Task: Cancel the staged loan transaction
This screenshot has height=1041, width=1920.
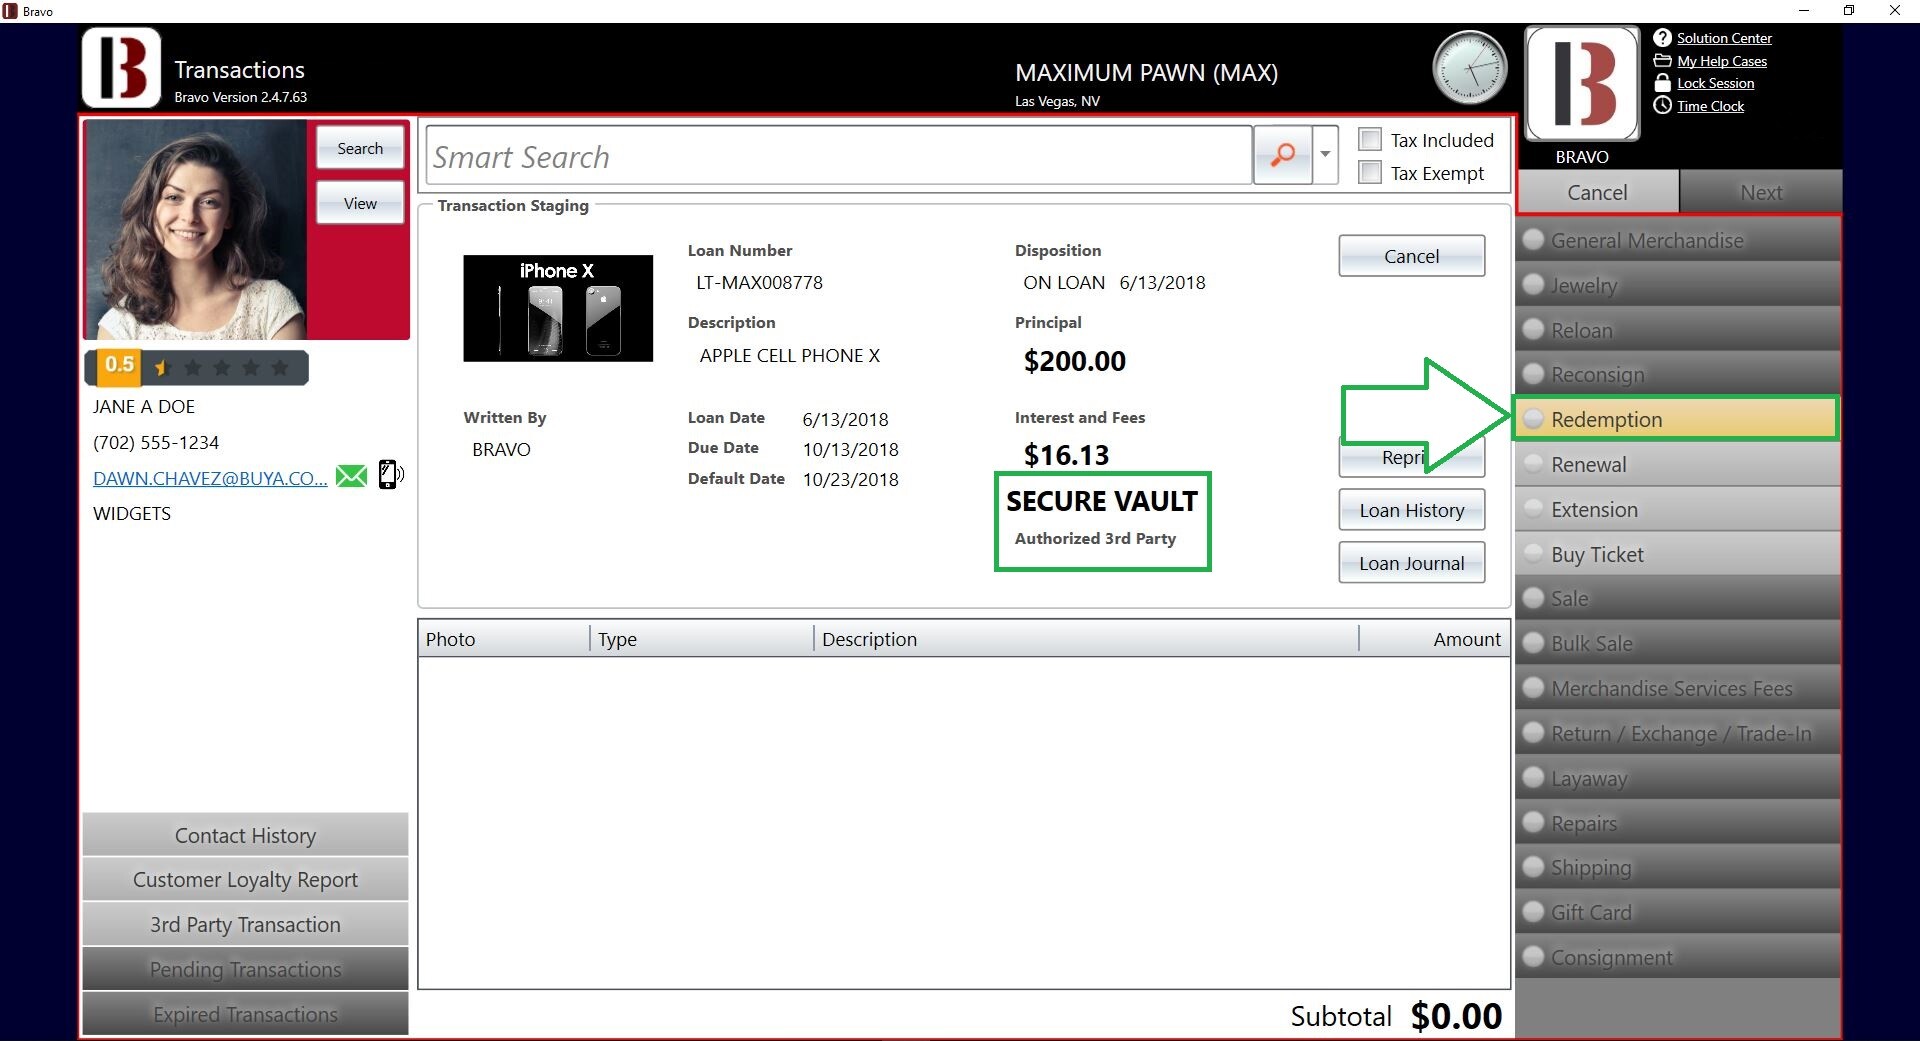Action: tap(1411, 256)
